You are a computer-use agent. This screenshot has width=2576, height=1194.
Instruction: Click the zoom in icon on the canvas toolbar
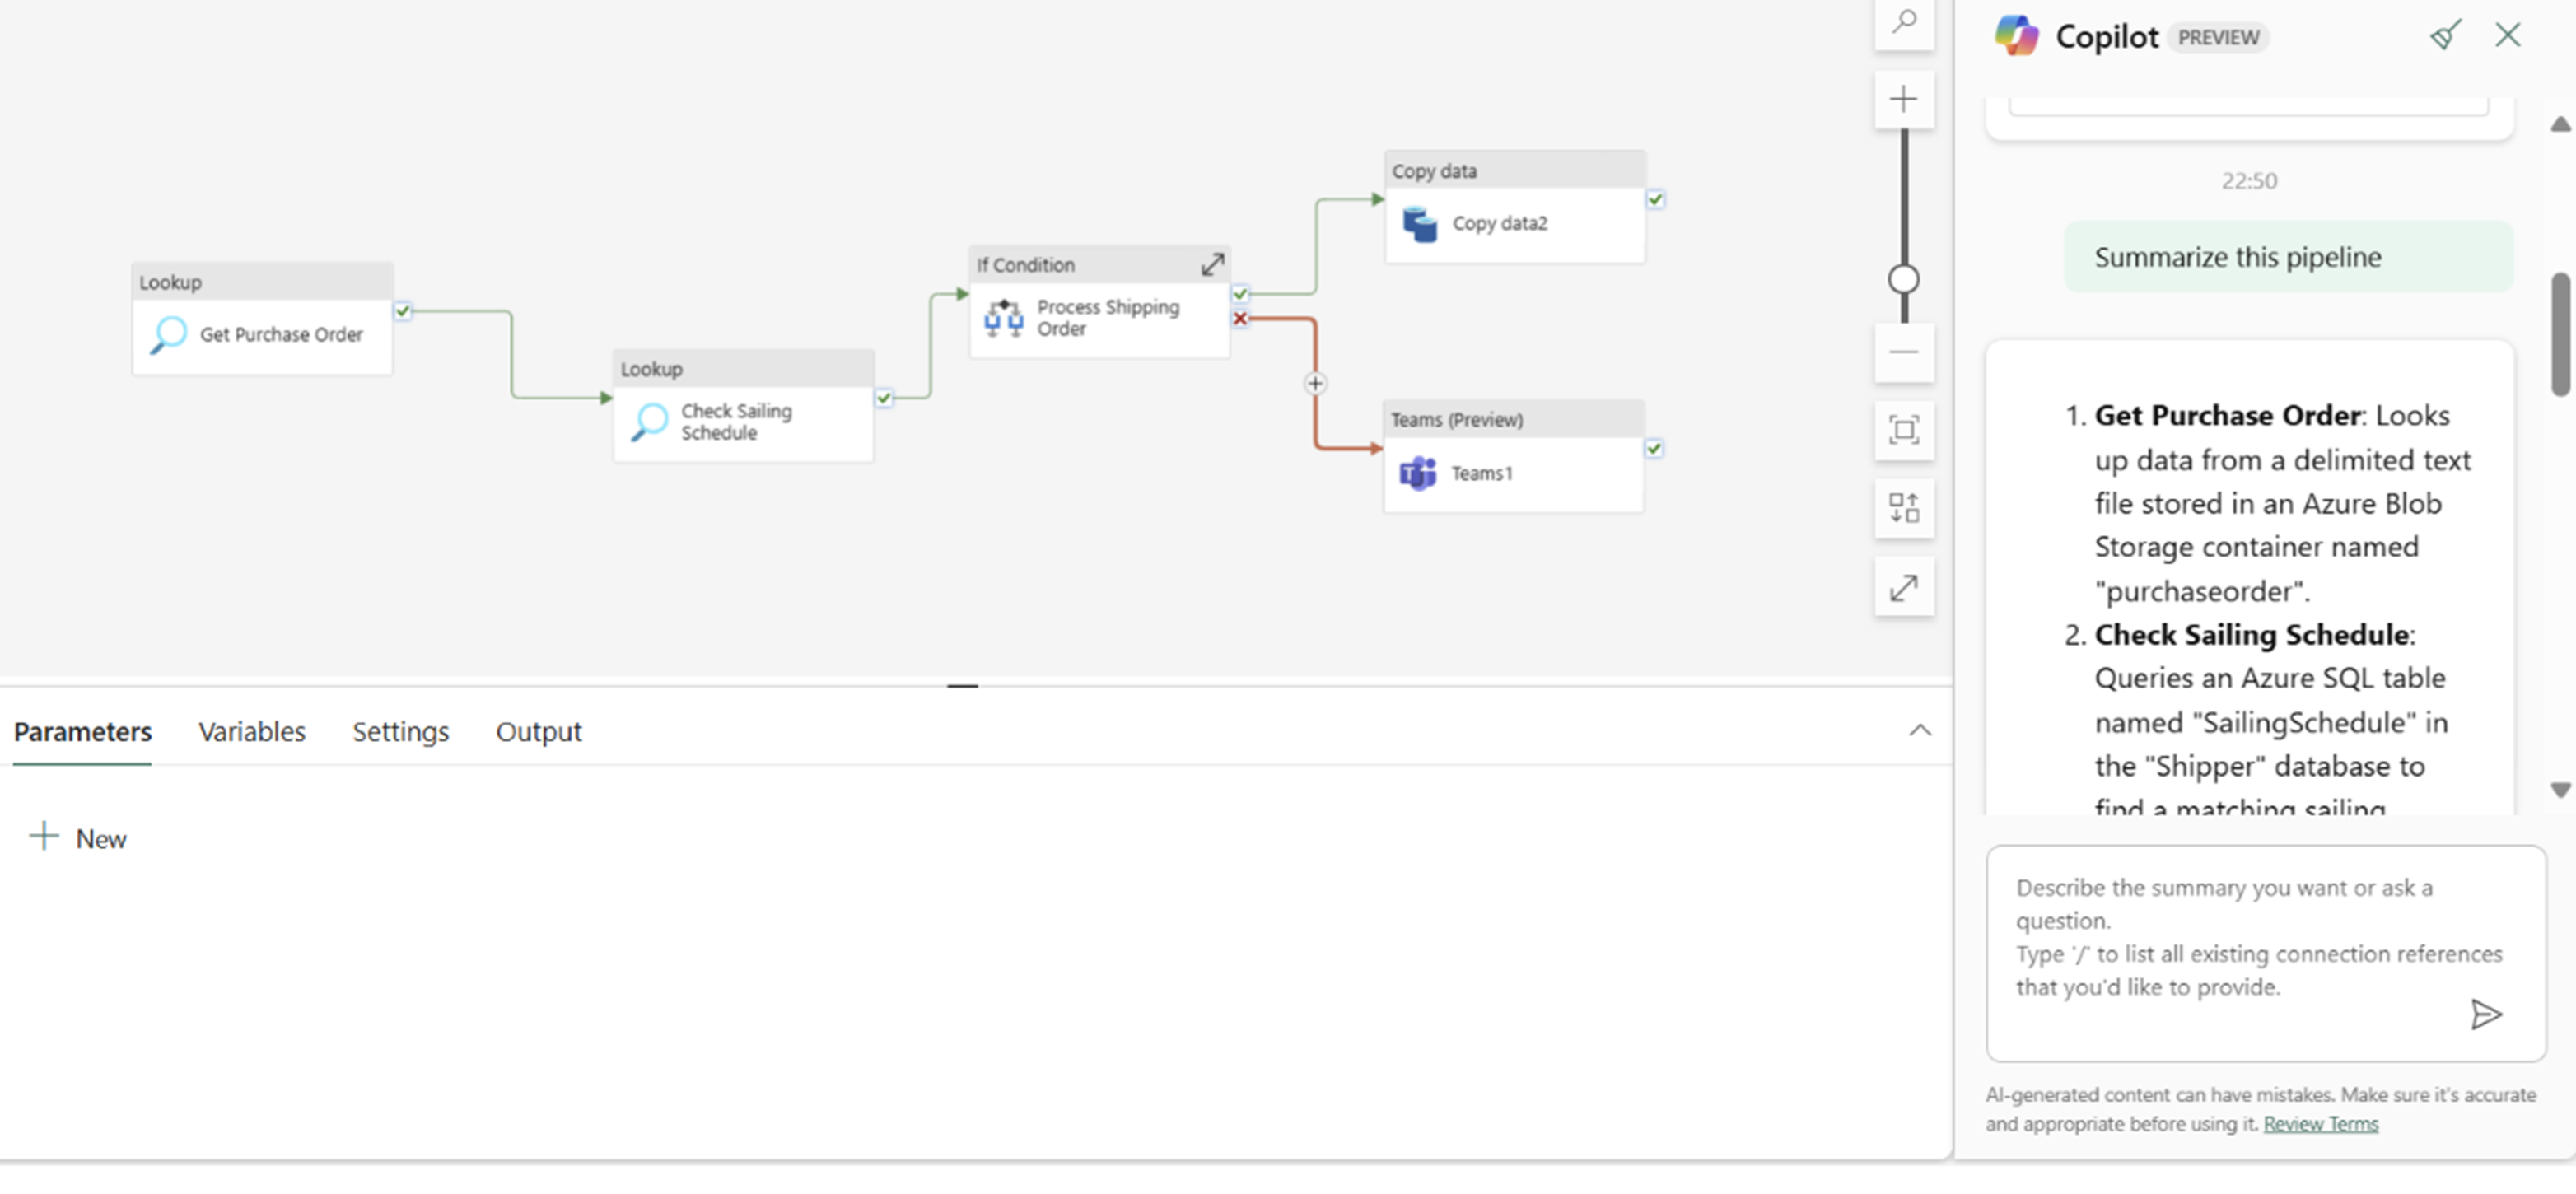tap(1902, 99)
